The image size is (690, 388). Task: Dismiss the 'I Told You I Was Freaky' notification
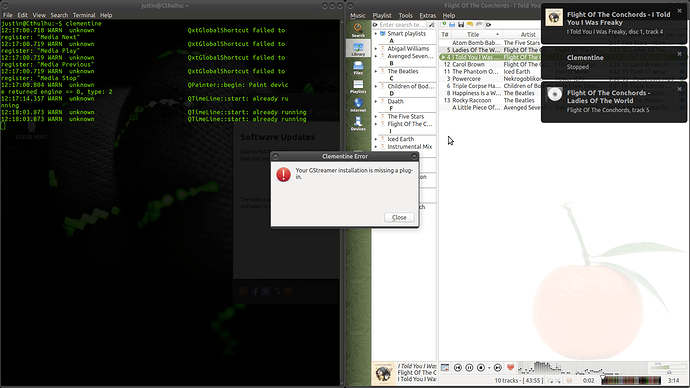[679, 11]
